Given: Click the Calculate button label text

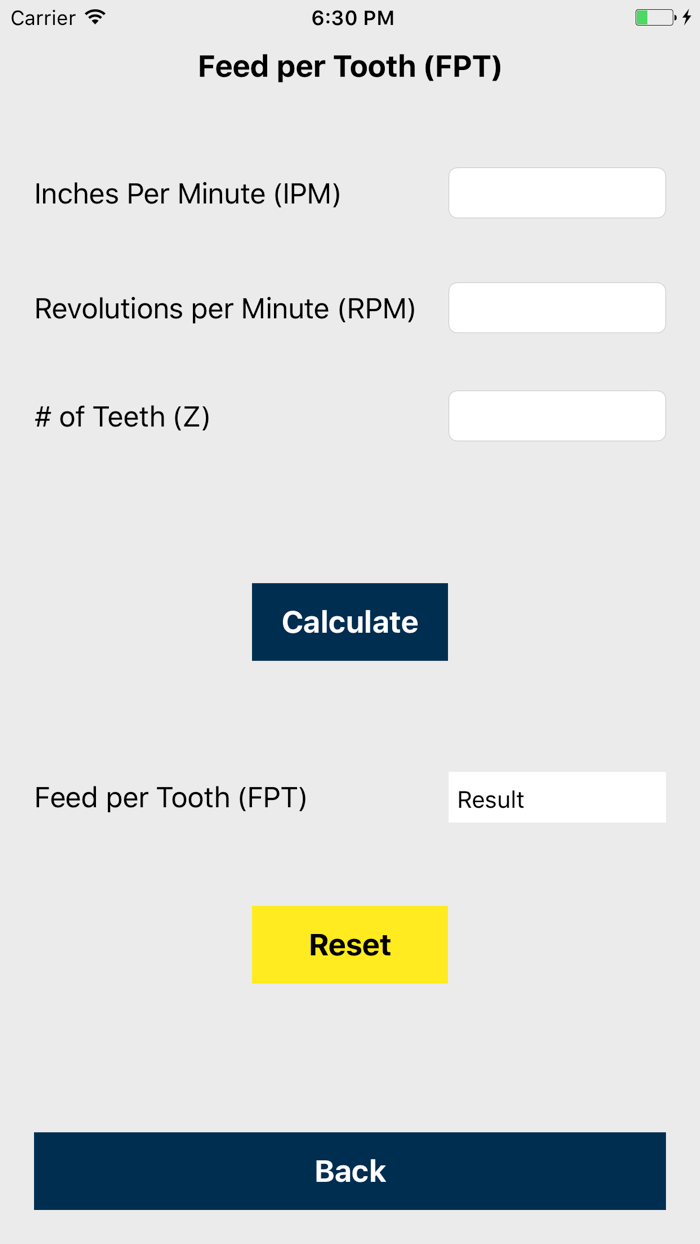Looking at the screenshot, I should pos(350,621).
